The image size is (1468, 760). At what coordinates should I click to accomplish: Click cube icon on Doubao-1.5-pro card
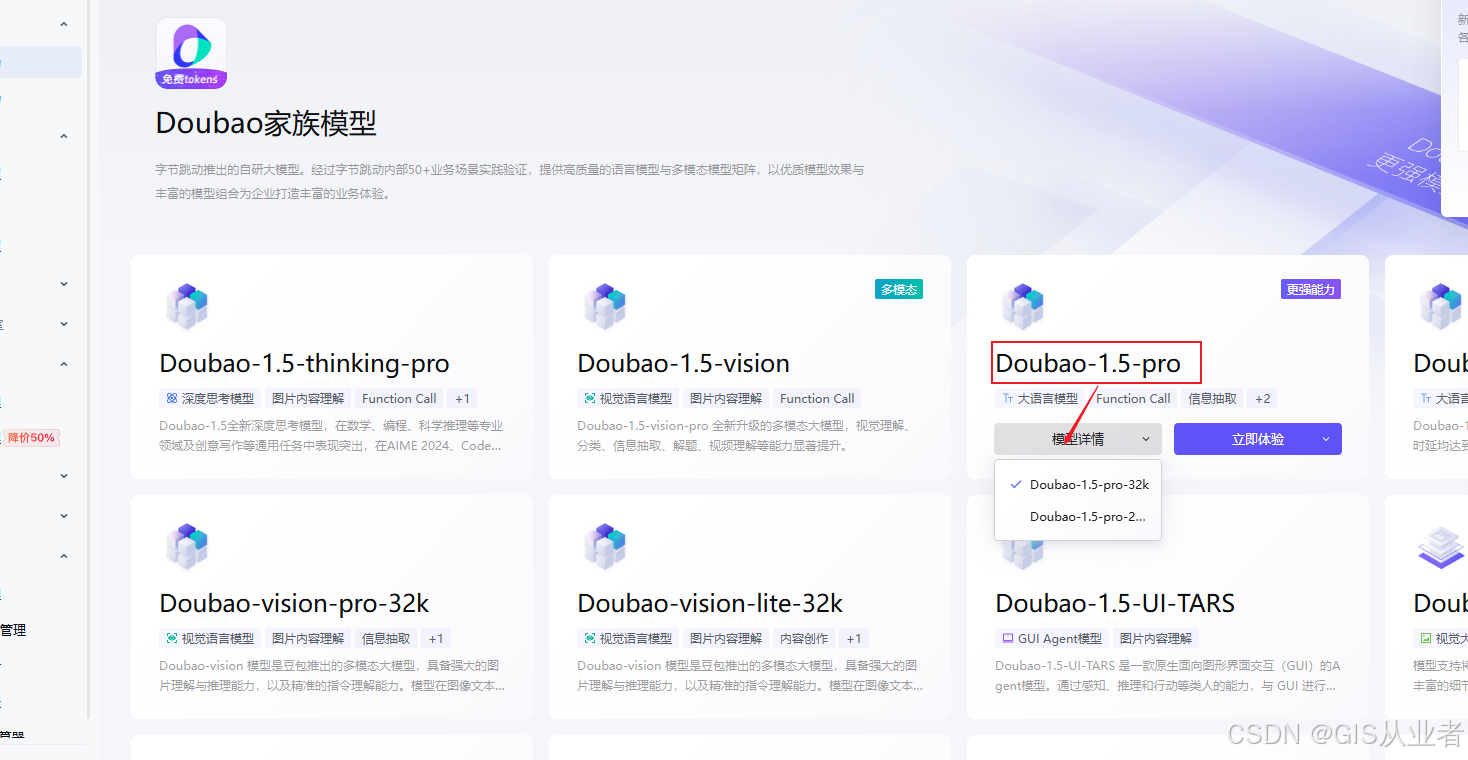point(1023,306)
